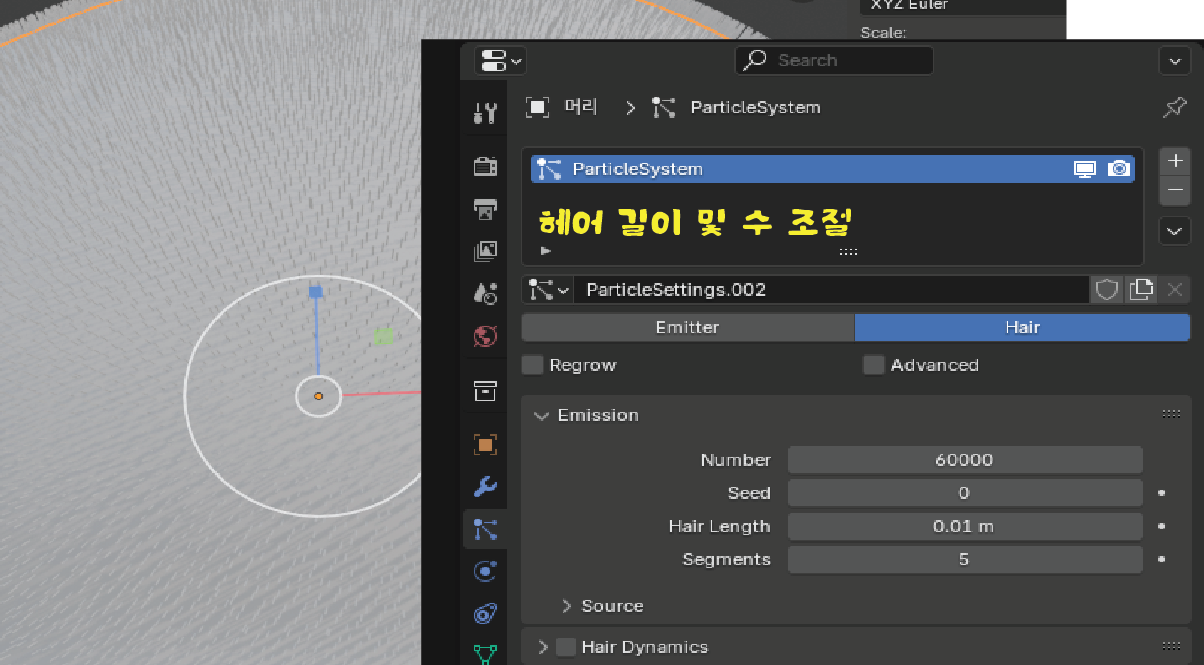Viewport: 1204px width, 665px height.
Task: Open the World properties tab
Action: click(485, 336)
